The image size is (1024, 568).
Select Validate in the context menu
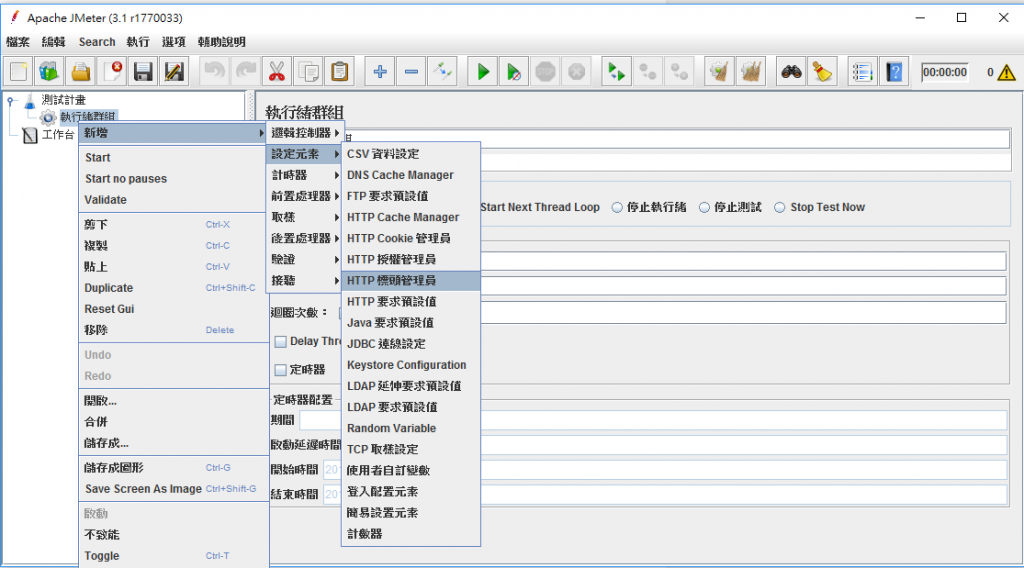(173, 200)
